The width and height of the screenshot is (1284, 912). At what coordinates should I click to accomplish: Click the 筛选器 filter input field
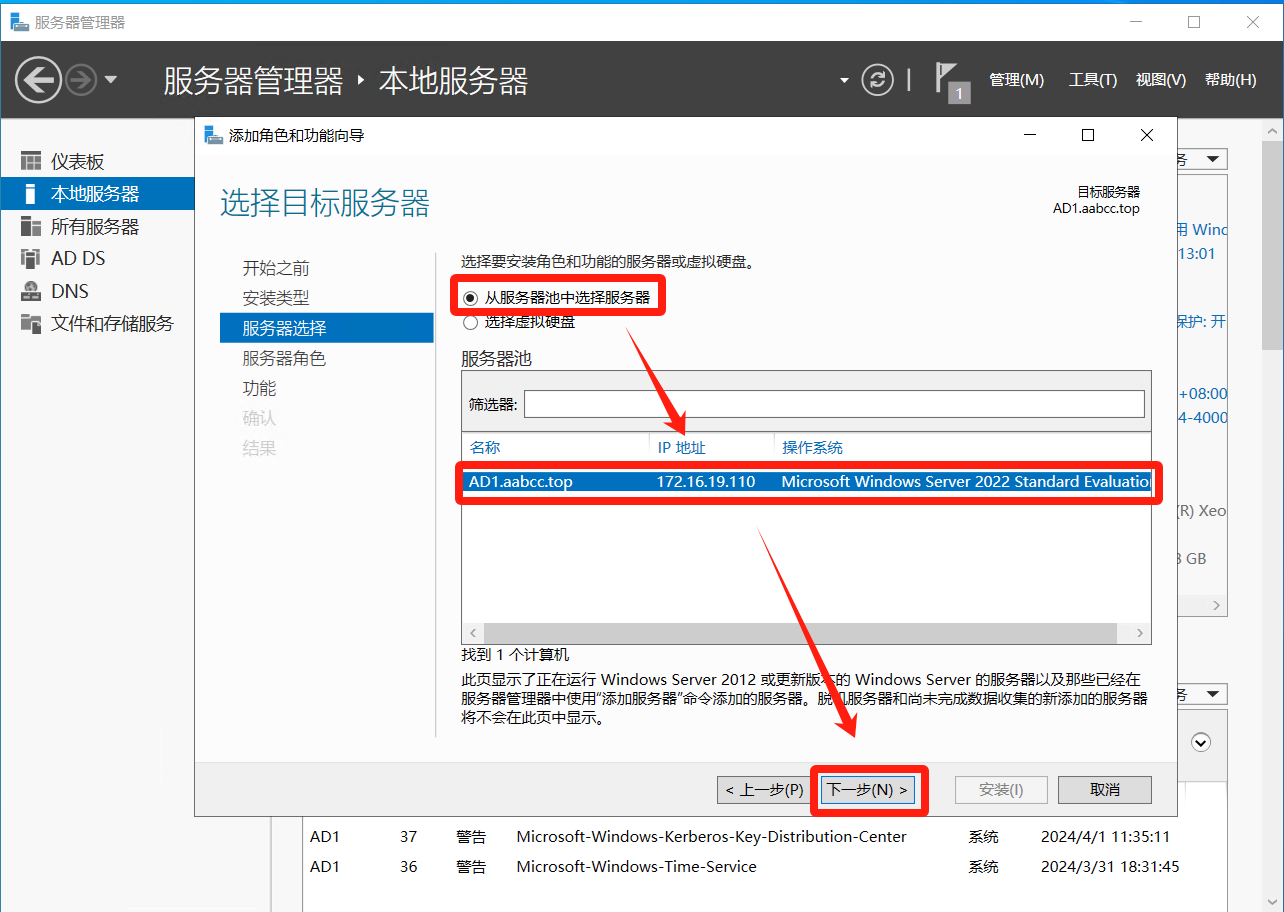click(x=833, y=404)
